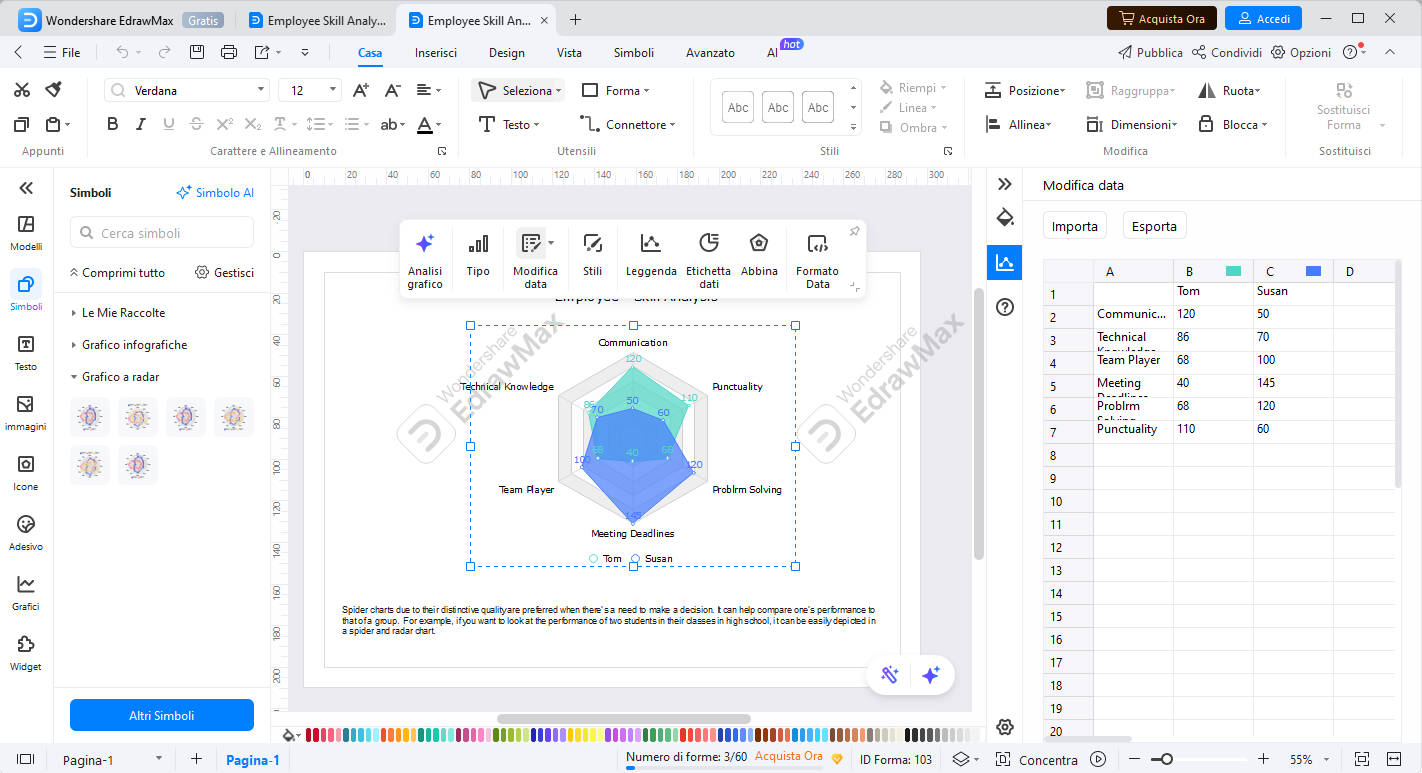Click the blue Susan series color swatch
The image size is (1422, 773).
coord(1313,271)
